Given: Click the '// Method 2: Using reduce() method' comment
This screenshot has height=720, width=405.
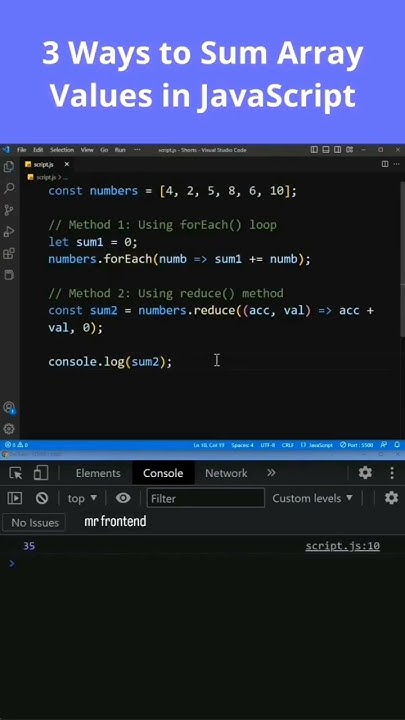Looking at the screenshot, I should 166,293.
